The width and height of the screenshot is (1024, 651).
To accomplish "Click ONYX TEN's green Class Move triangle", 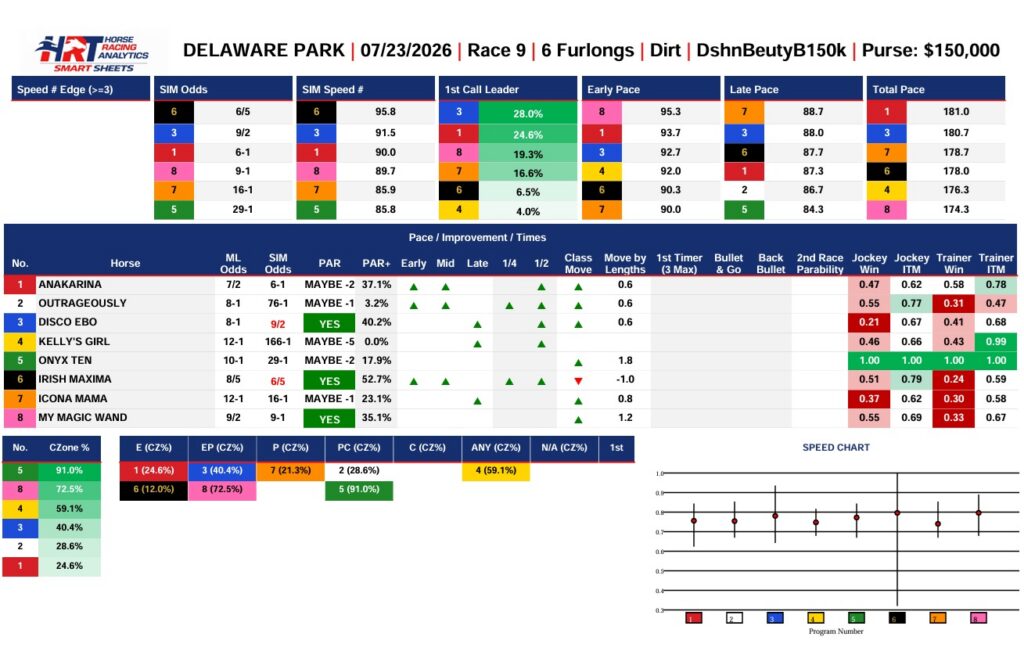I will (578, 362).
